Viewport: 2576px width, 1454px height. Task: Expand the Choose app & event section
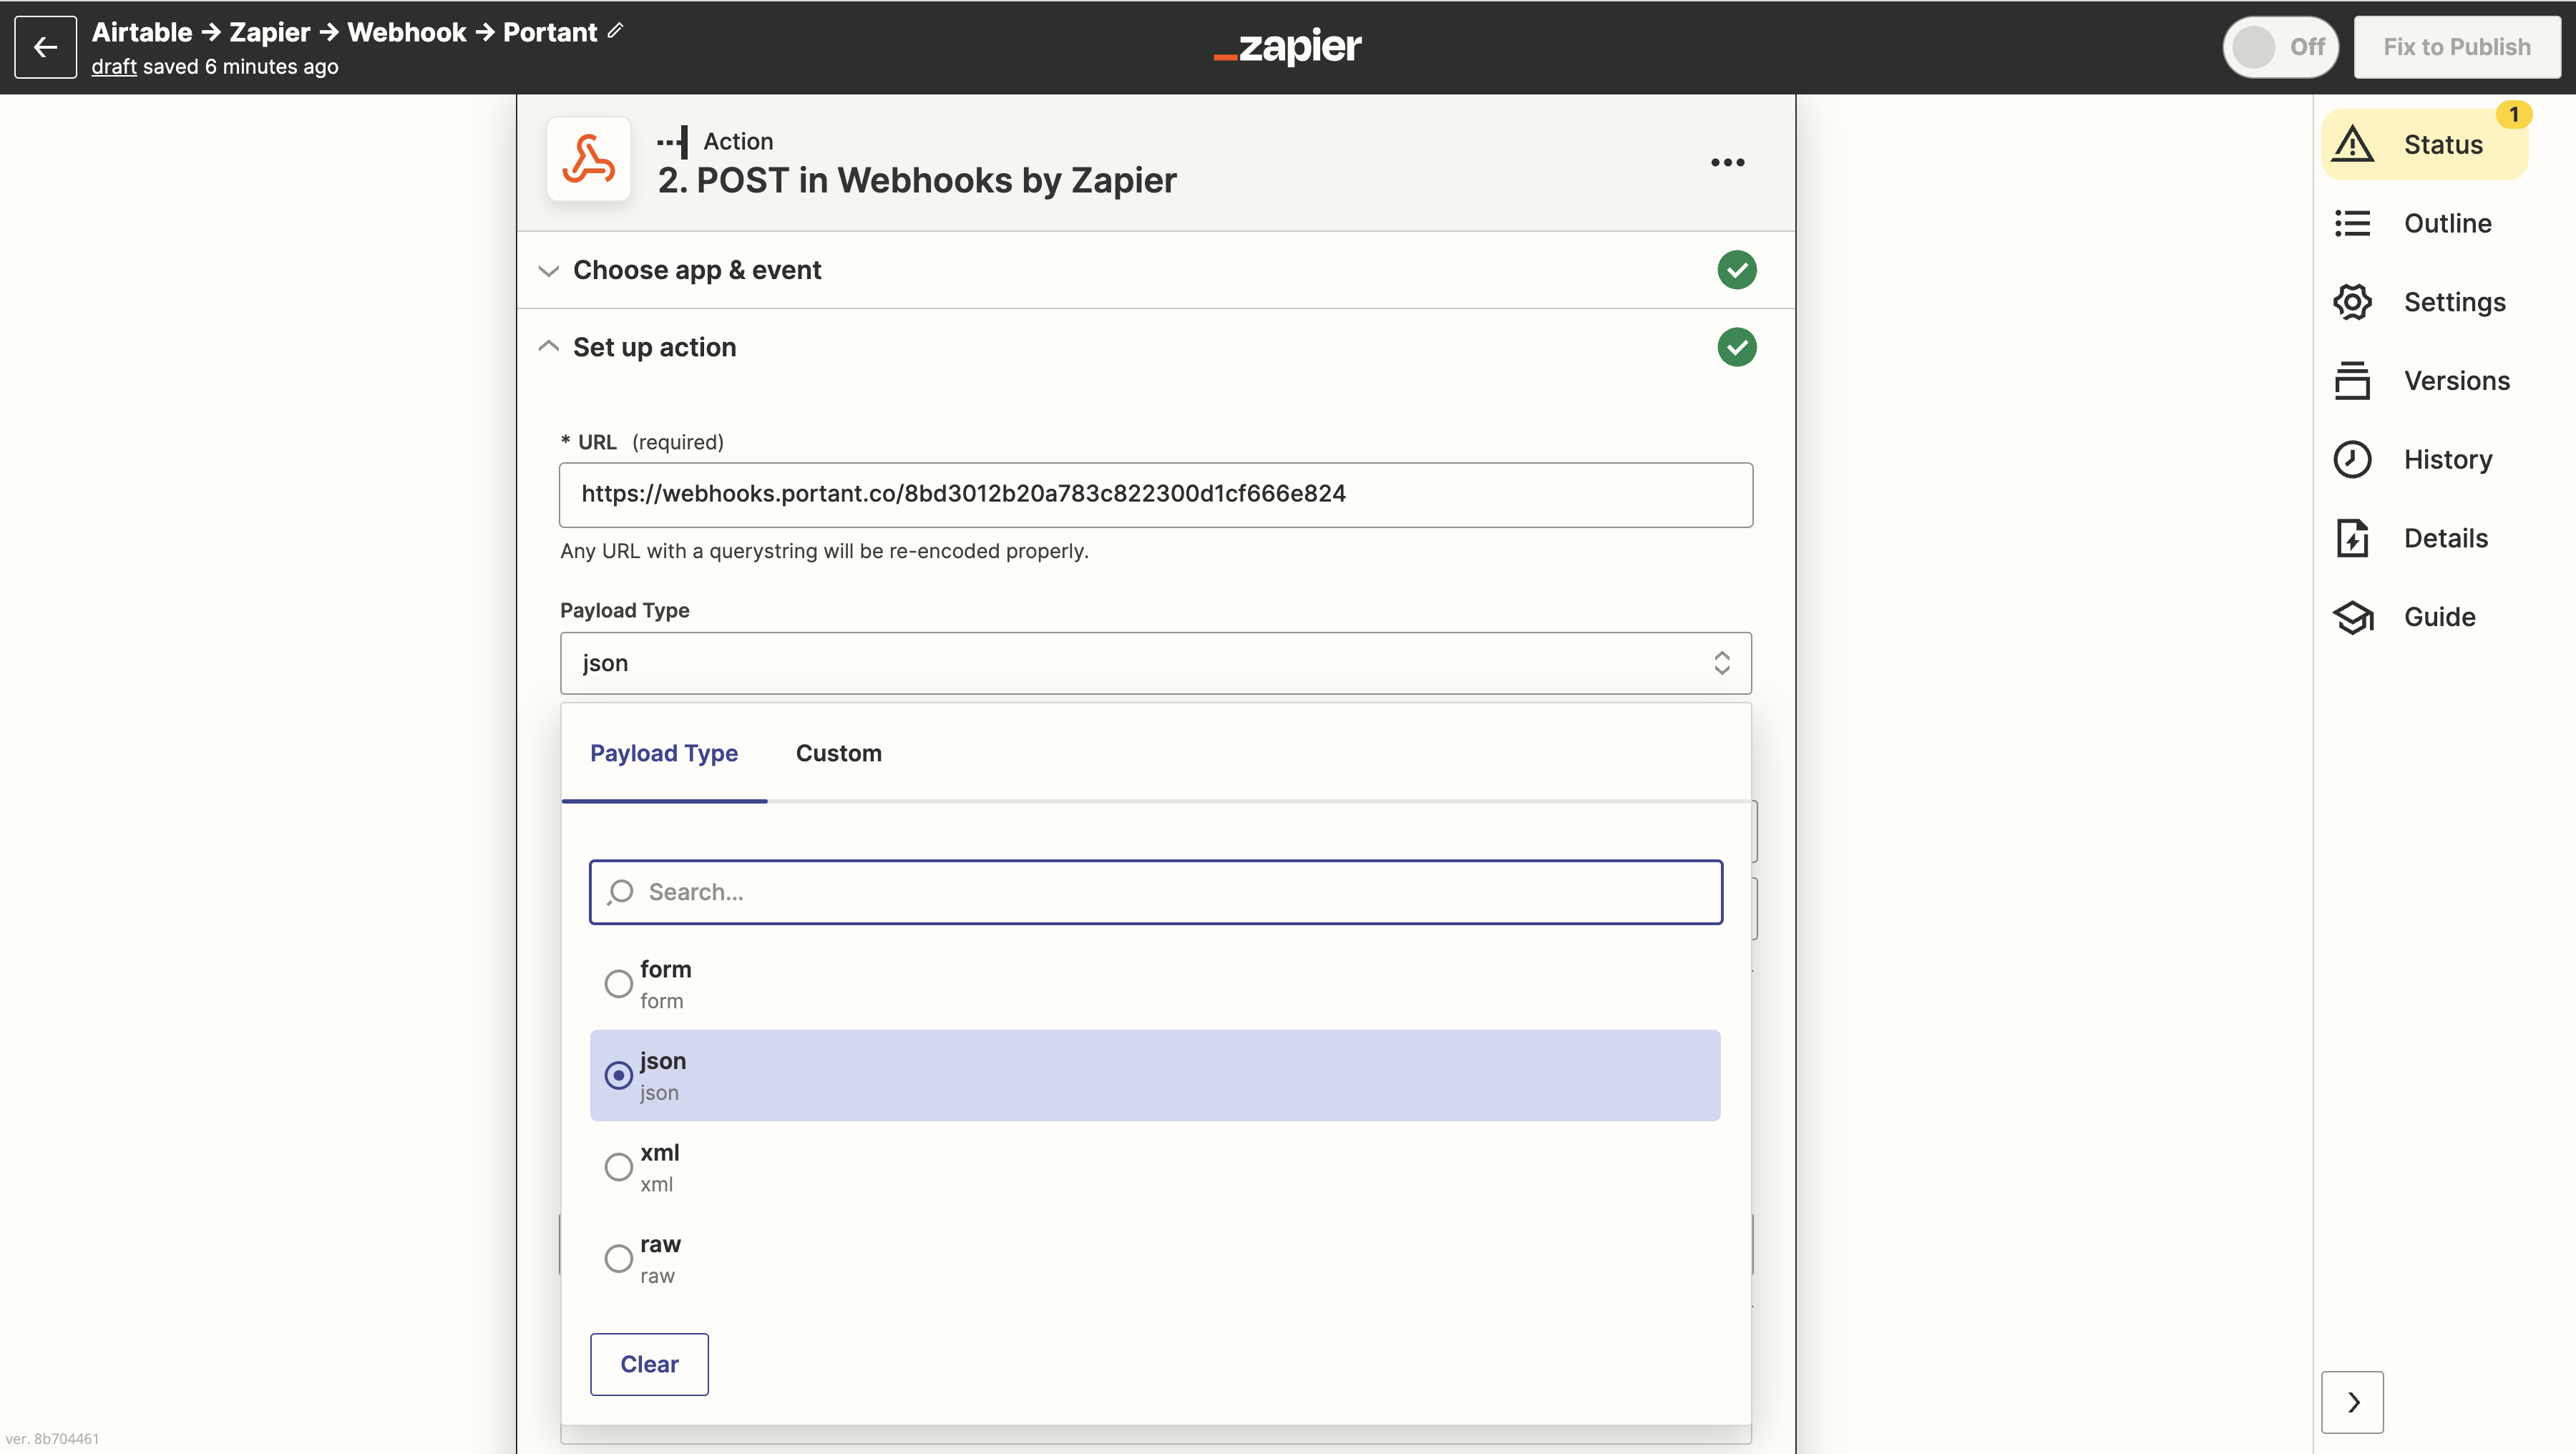[697, 270]
